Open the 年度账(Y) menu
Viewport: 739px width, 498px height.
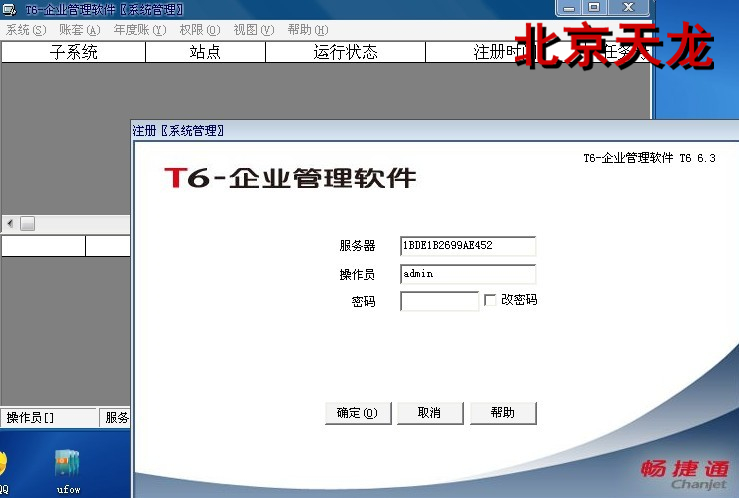tap(140, 30)
